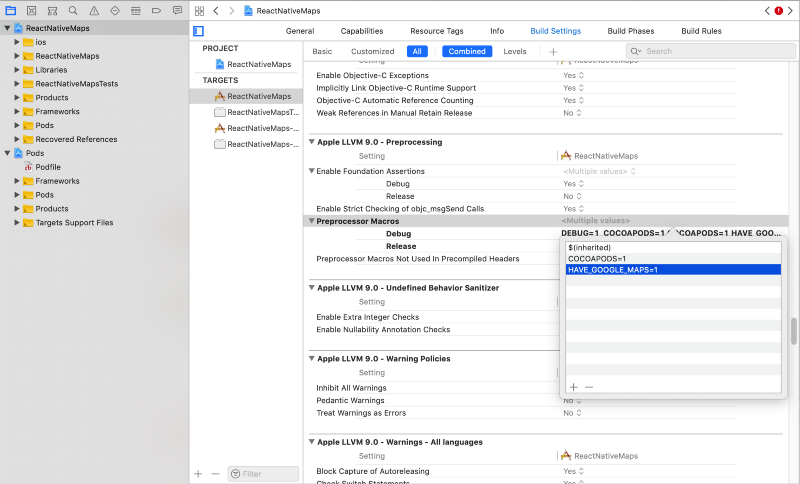Click the related items grid icon
Screen dimensions: 800x484
click(x=198, y=9)
